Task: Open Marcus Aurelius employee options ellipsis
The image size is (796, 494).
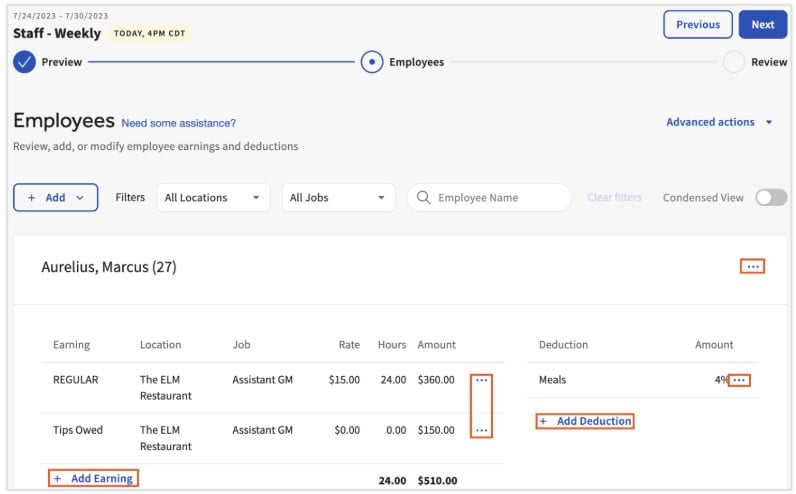Action: [x=752, y=267]
